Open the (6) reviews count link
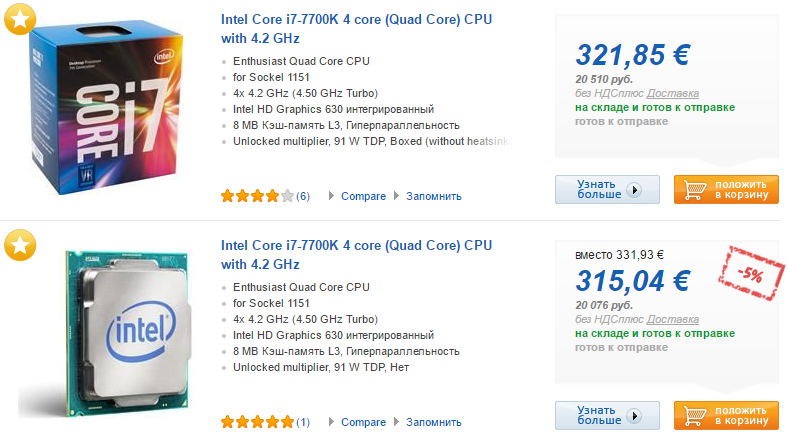This screenshot has height=435, width=788. [x=303, y=196]
